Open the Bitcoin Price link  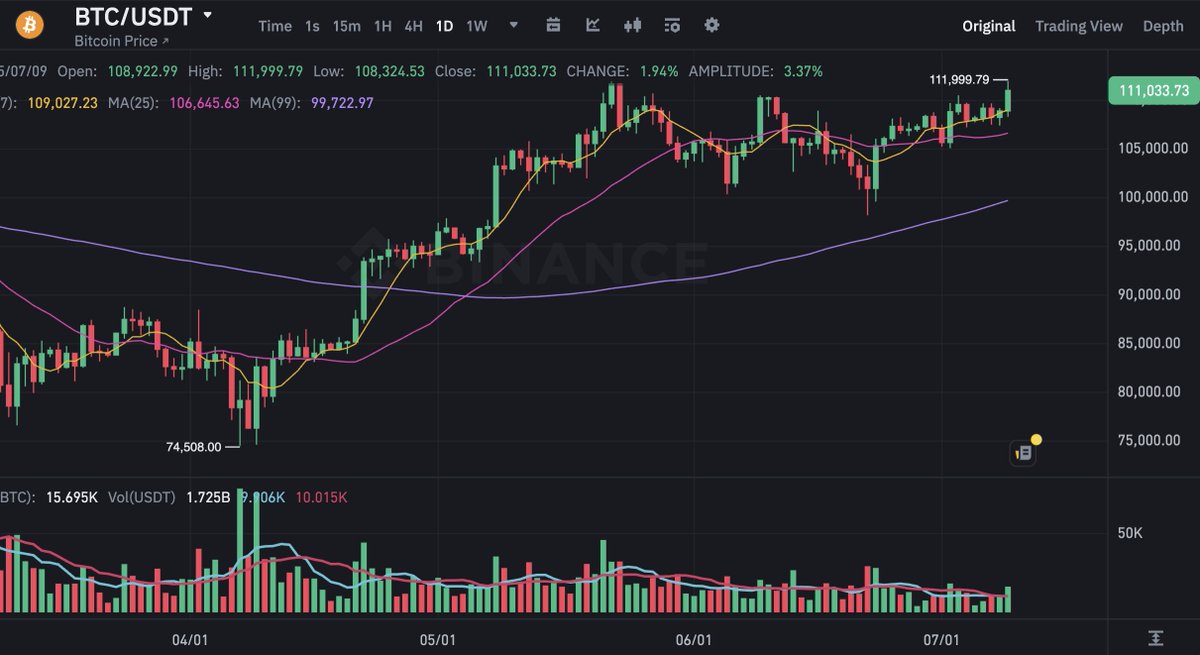point(122,41)
